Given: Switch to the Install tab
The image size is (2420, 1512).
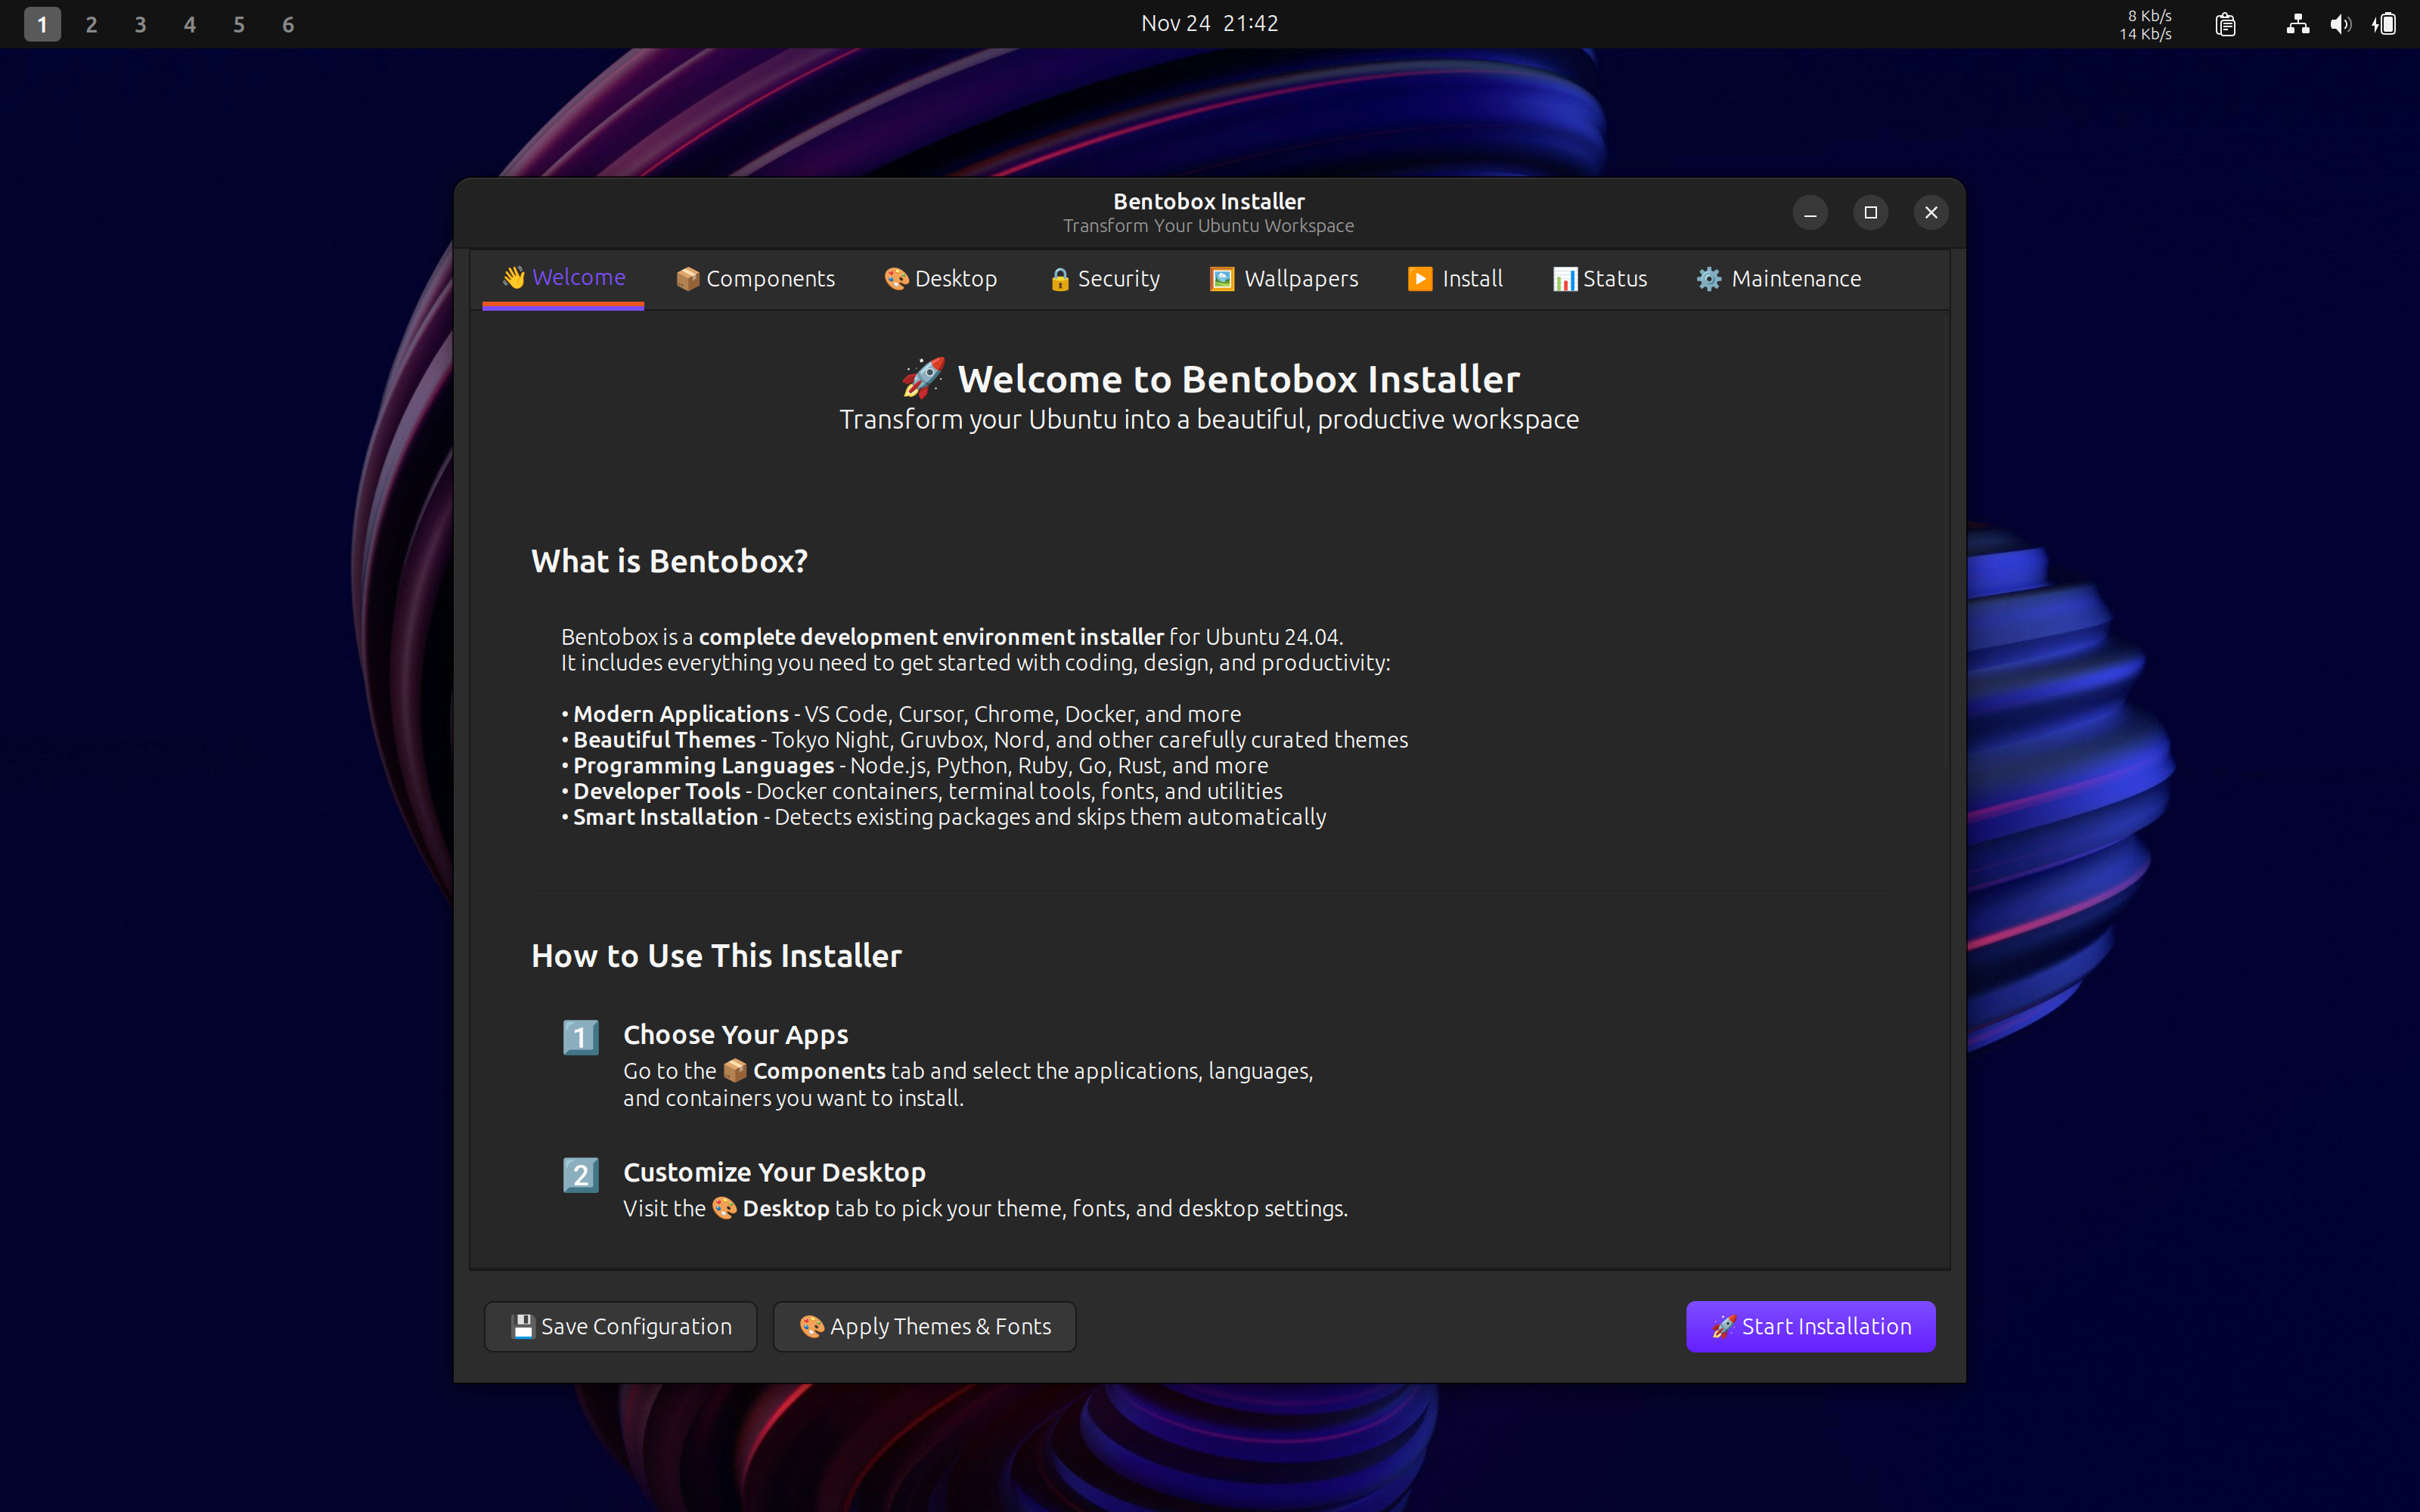Looking at the screenshot, I should pos(1456,279).
